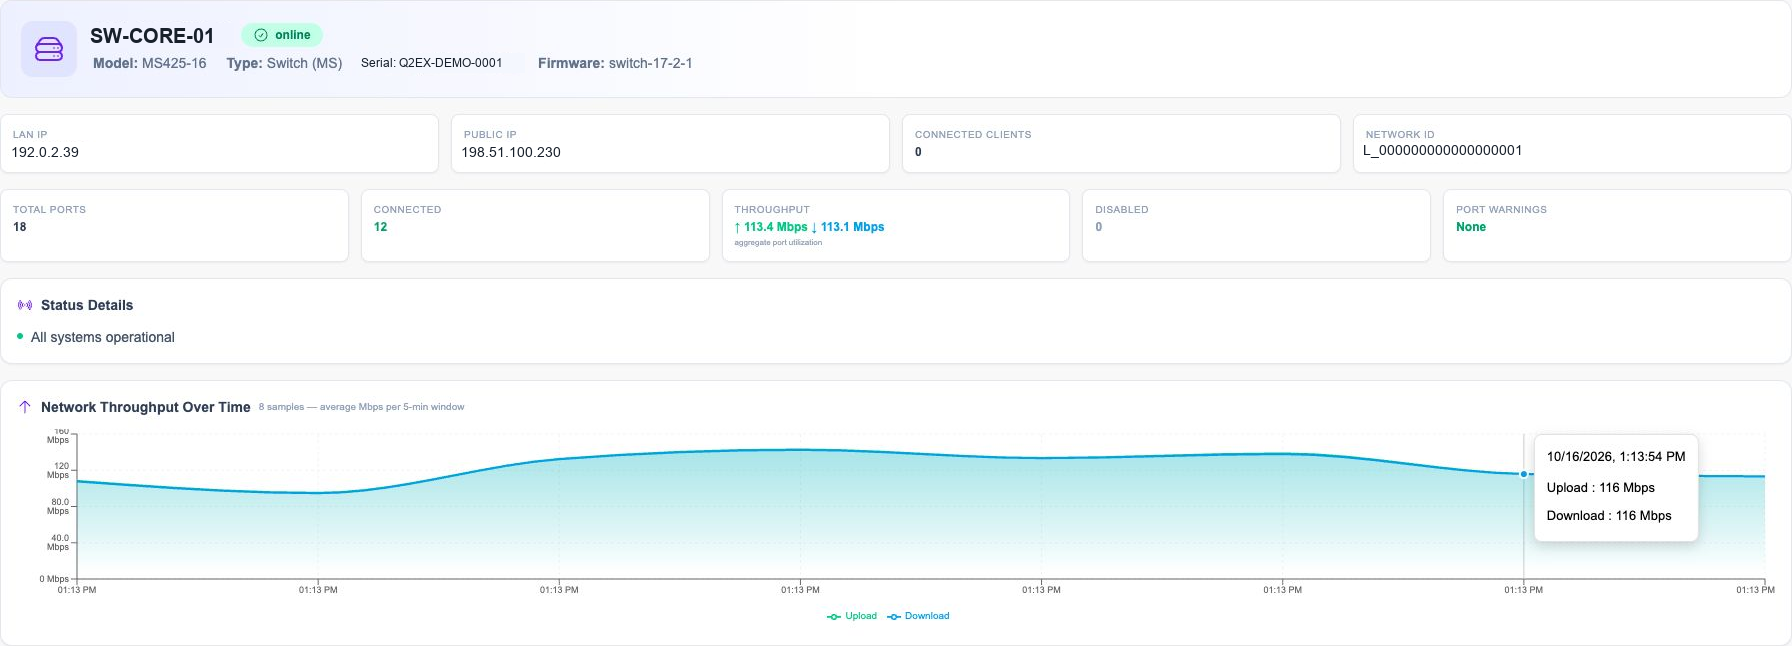This screenshot has width=1792, height=646.
Task: Click the tooltip Upload : 116 Mbps line
Action: click(1600, 487)
